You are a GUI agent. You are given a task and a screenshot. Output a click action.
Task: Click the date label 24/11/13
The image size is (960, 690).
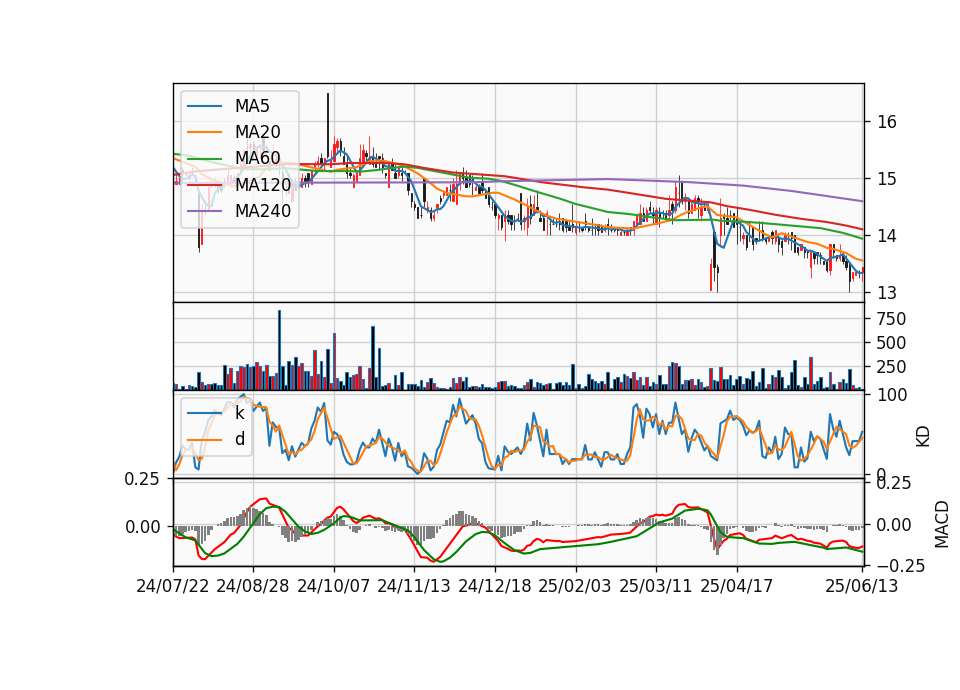coord(414,586)
